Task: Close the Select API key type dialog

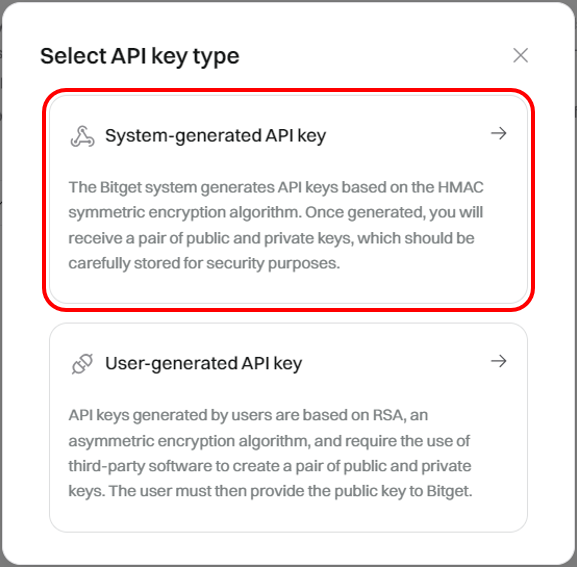Action: pos(520,56)
